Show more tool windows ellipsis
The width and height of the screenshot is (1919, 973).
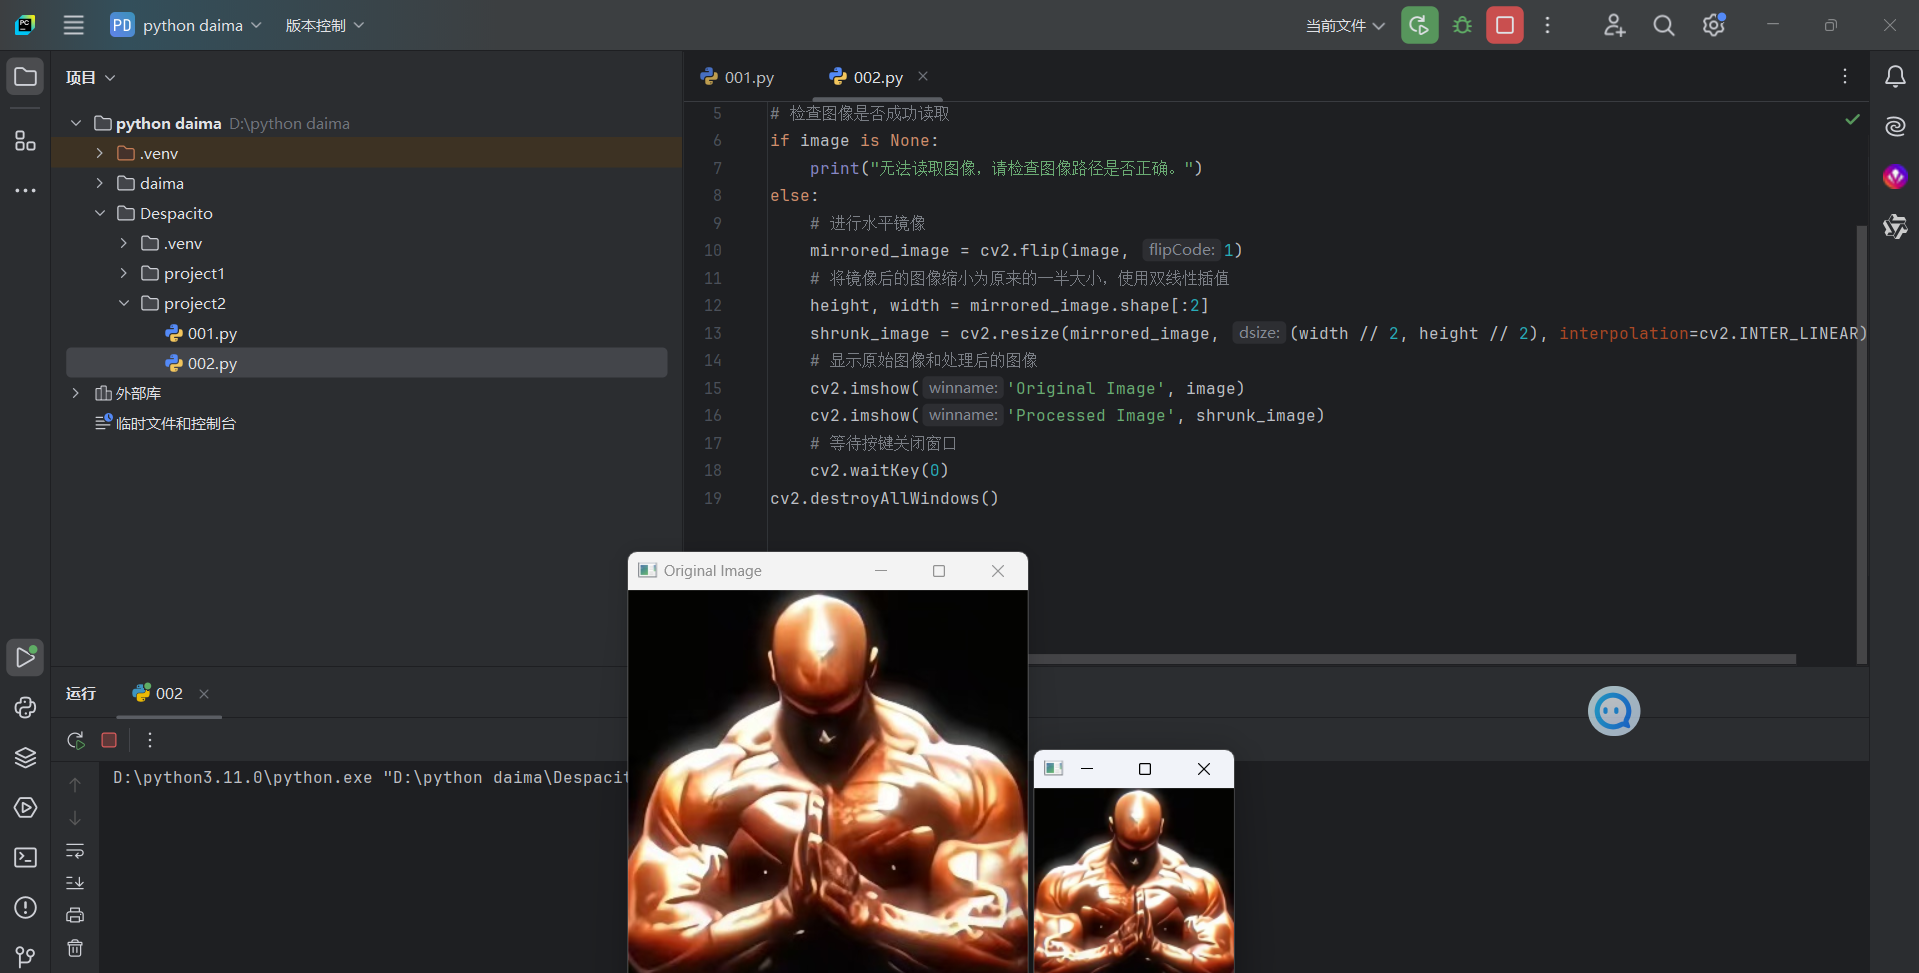click(x=25, y=190)
